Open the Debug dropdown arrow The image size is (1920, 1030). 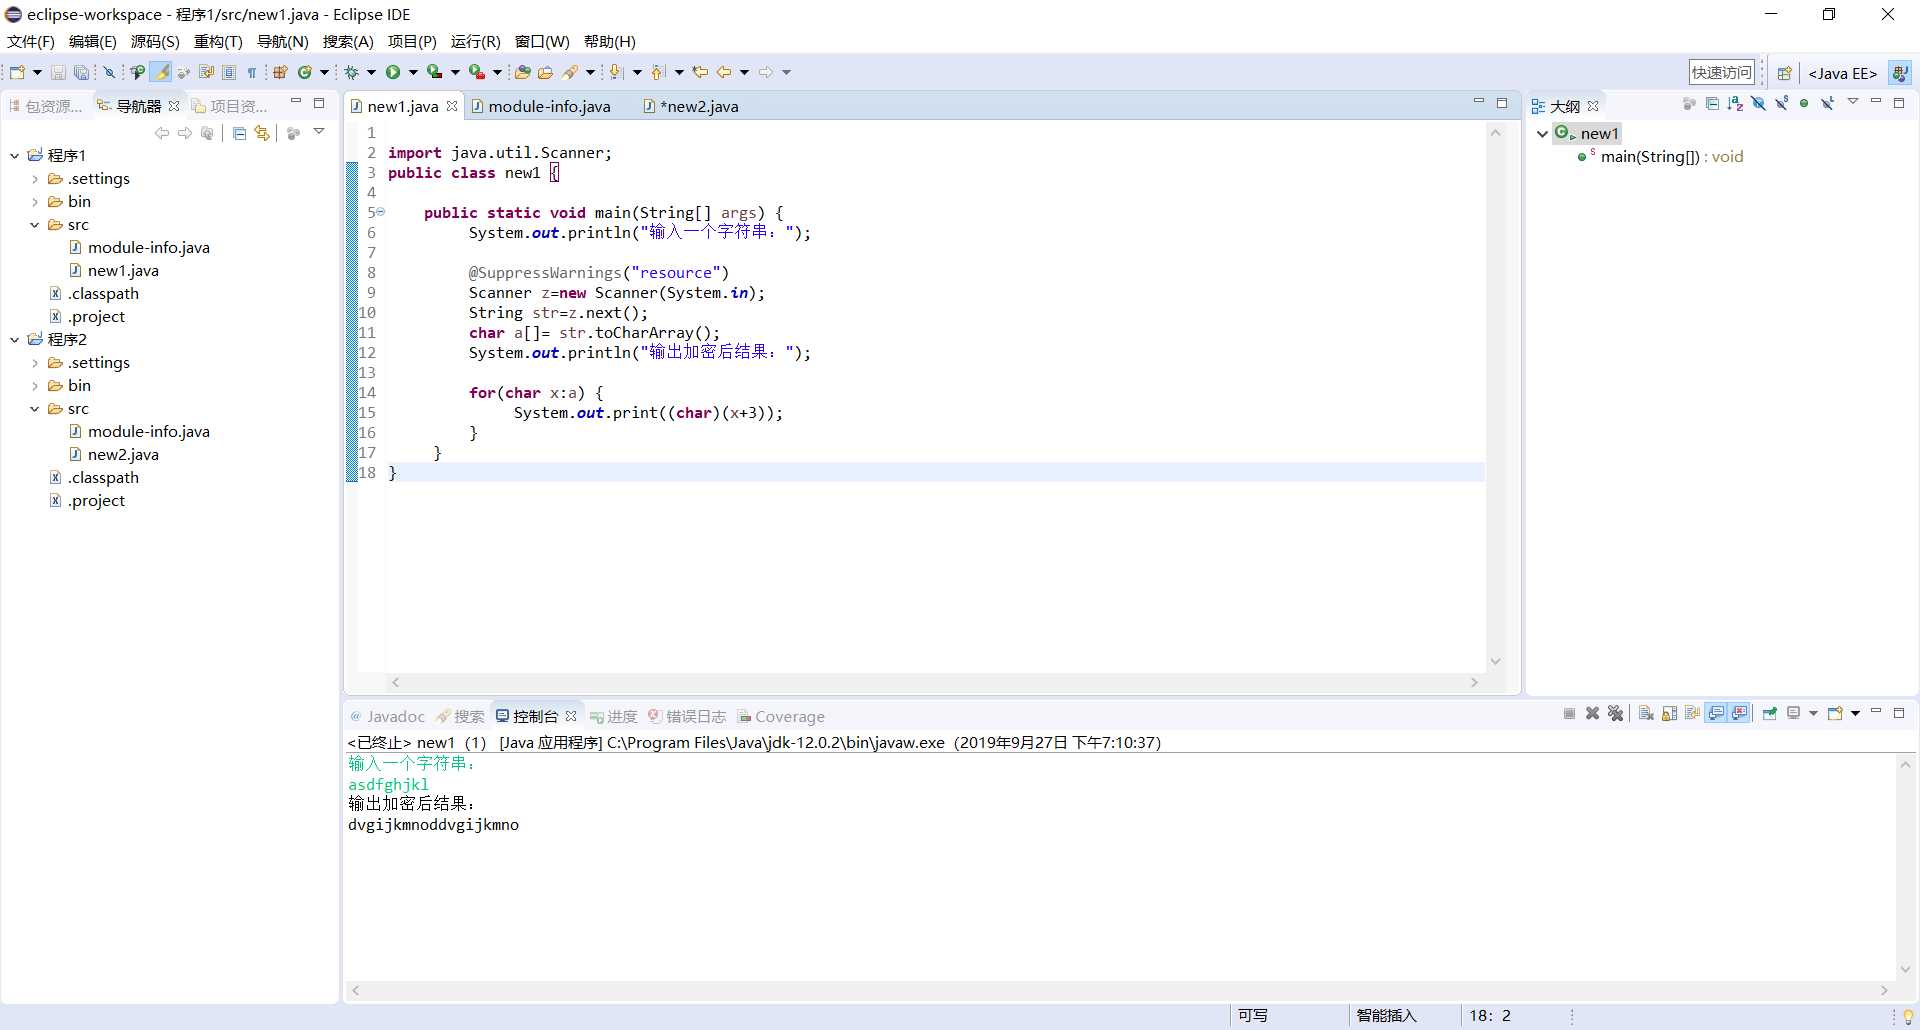tap(371, 72)
